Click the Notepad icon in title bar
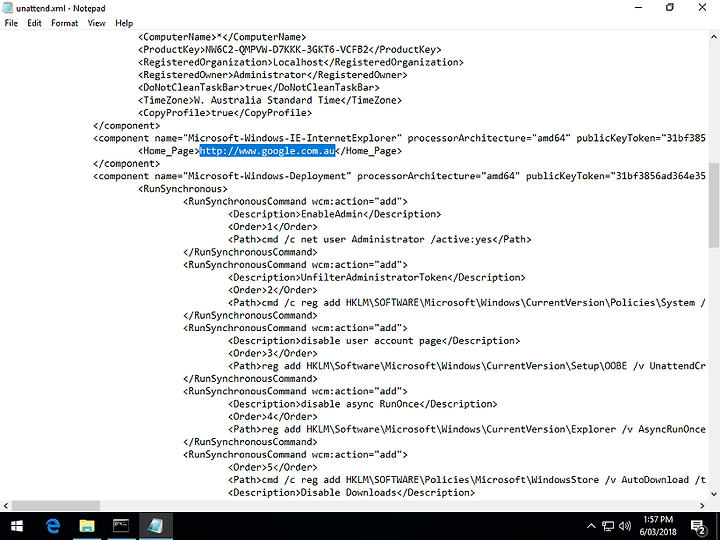The width and height of the screenshot is (720, 540). (7, 8)
